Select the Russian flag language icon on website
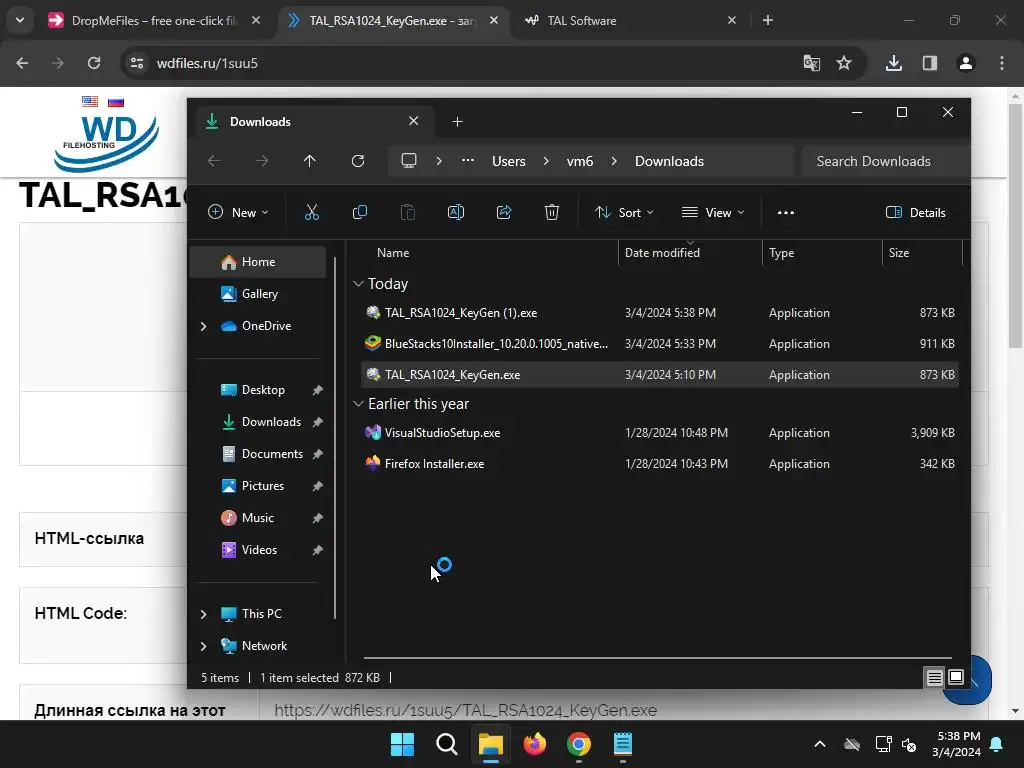Viewport: 1024px width, 768px height. click(x=116, y=101)
